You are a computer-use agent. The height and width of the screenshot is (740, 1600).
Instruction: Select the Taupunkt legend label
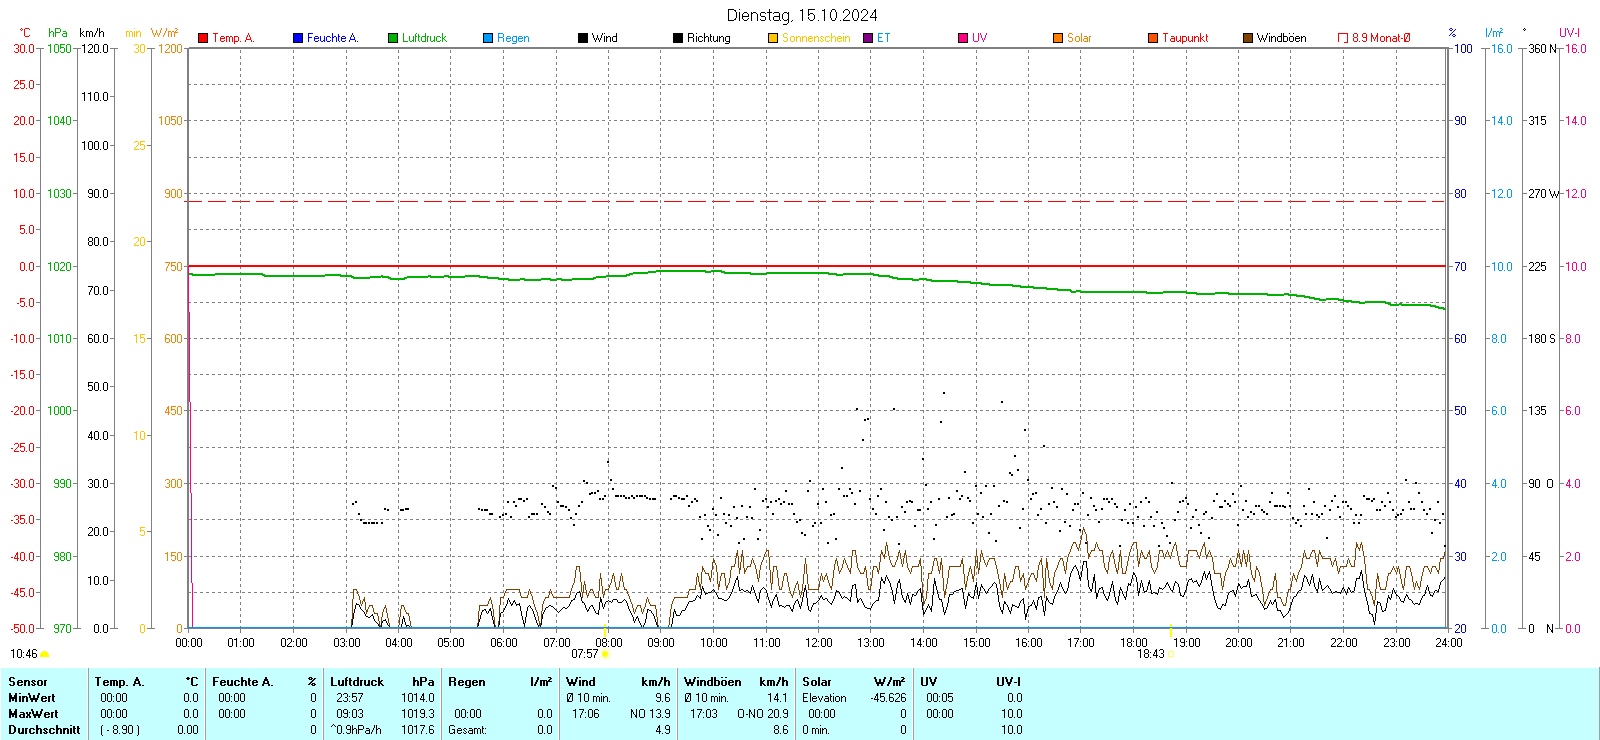click(1185, 38)
